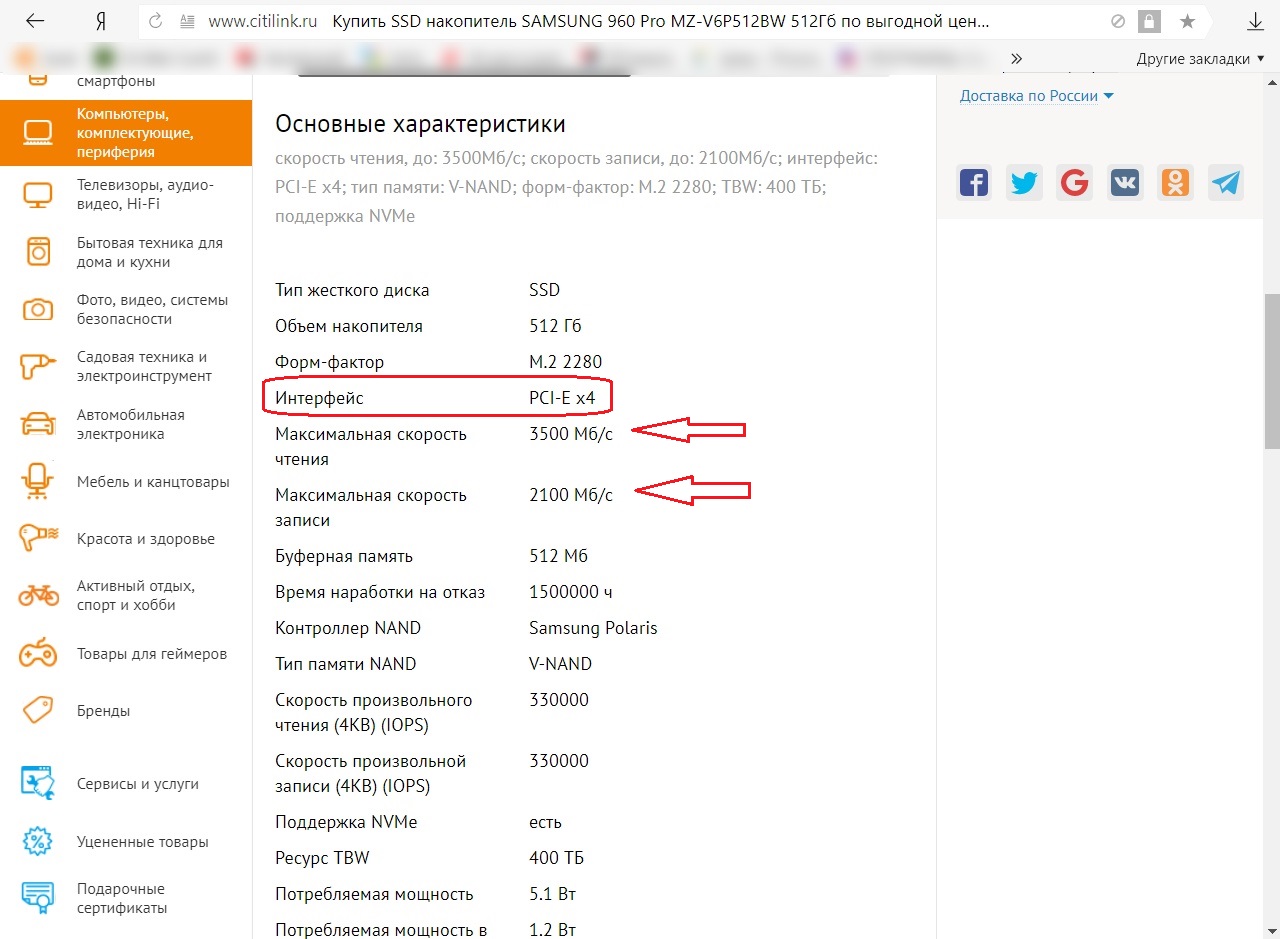Open the 'Телевизоры, аудио-видео, Hi-Fi' menu label
1280x939 pixels.
click(145, 195)
